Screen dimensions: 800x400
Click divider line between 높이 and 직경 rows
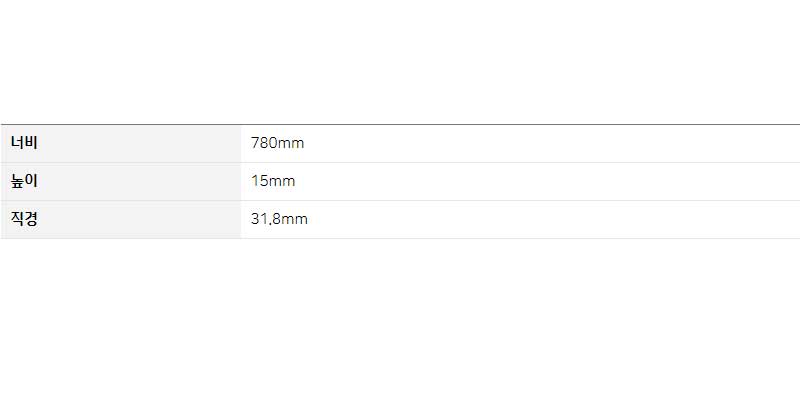tap(400, 201)
